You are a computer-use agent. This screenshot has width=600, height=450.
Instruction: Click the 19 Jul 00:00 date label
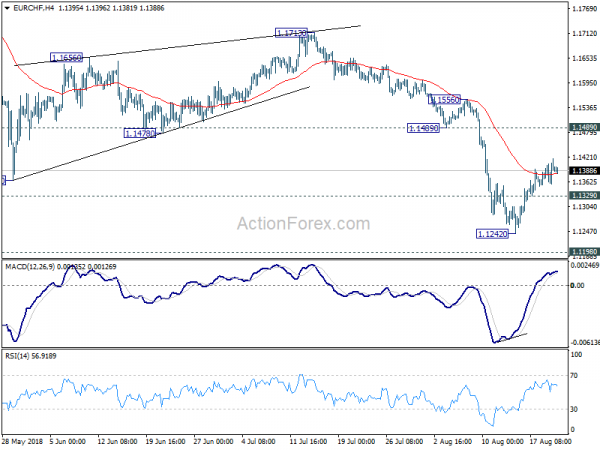(x=357, y=442)
